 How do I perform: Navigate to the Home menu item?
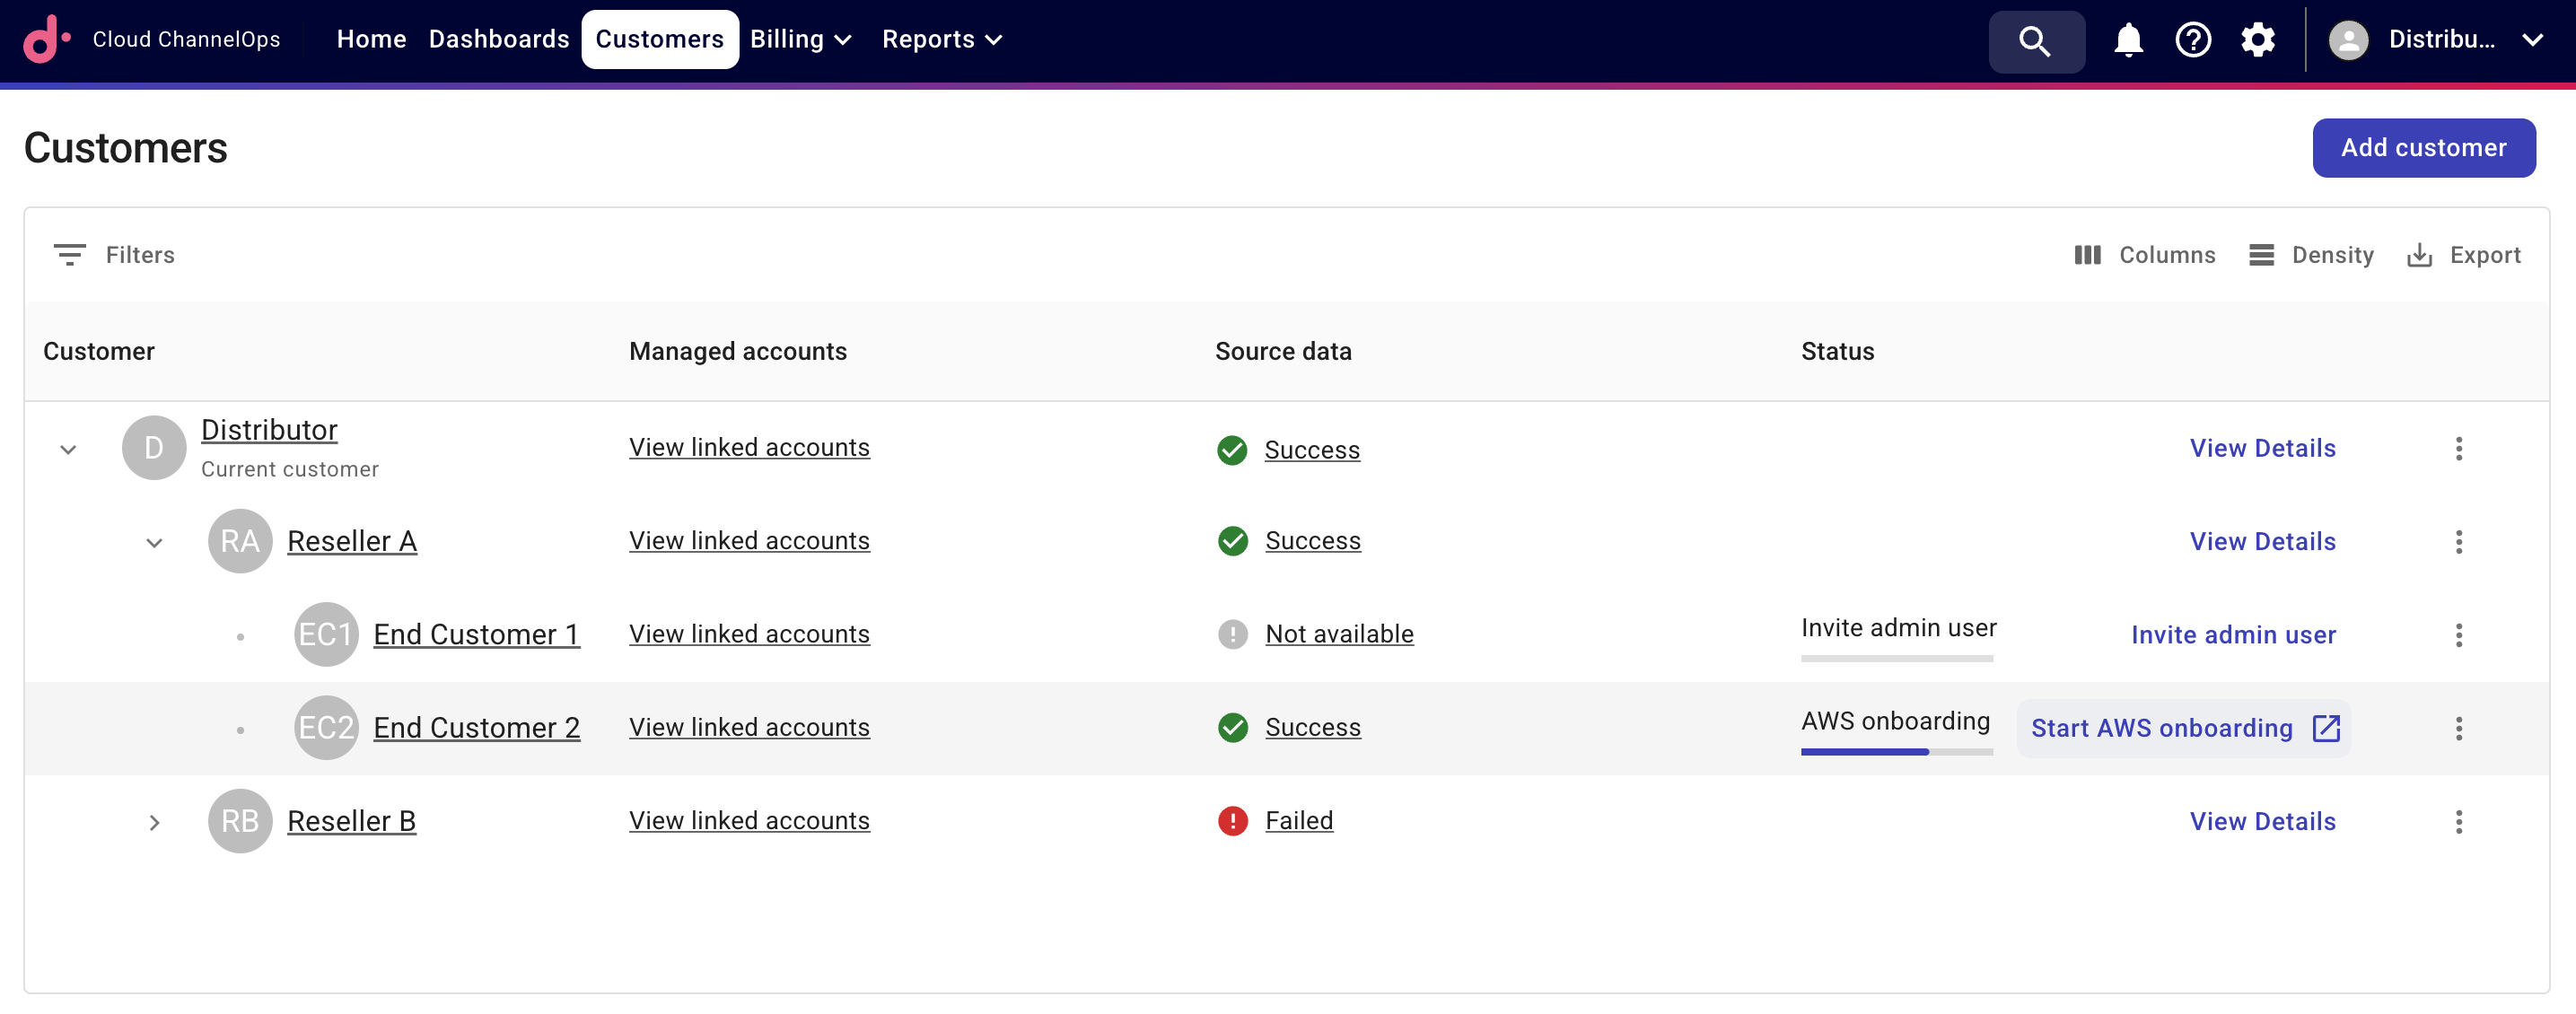[371, 39]
